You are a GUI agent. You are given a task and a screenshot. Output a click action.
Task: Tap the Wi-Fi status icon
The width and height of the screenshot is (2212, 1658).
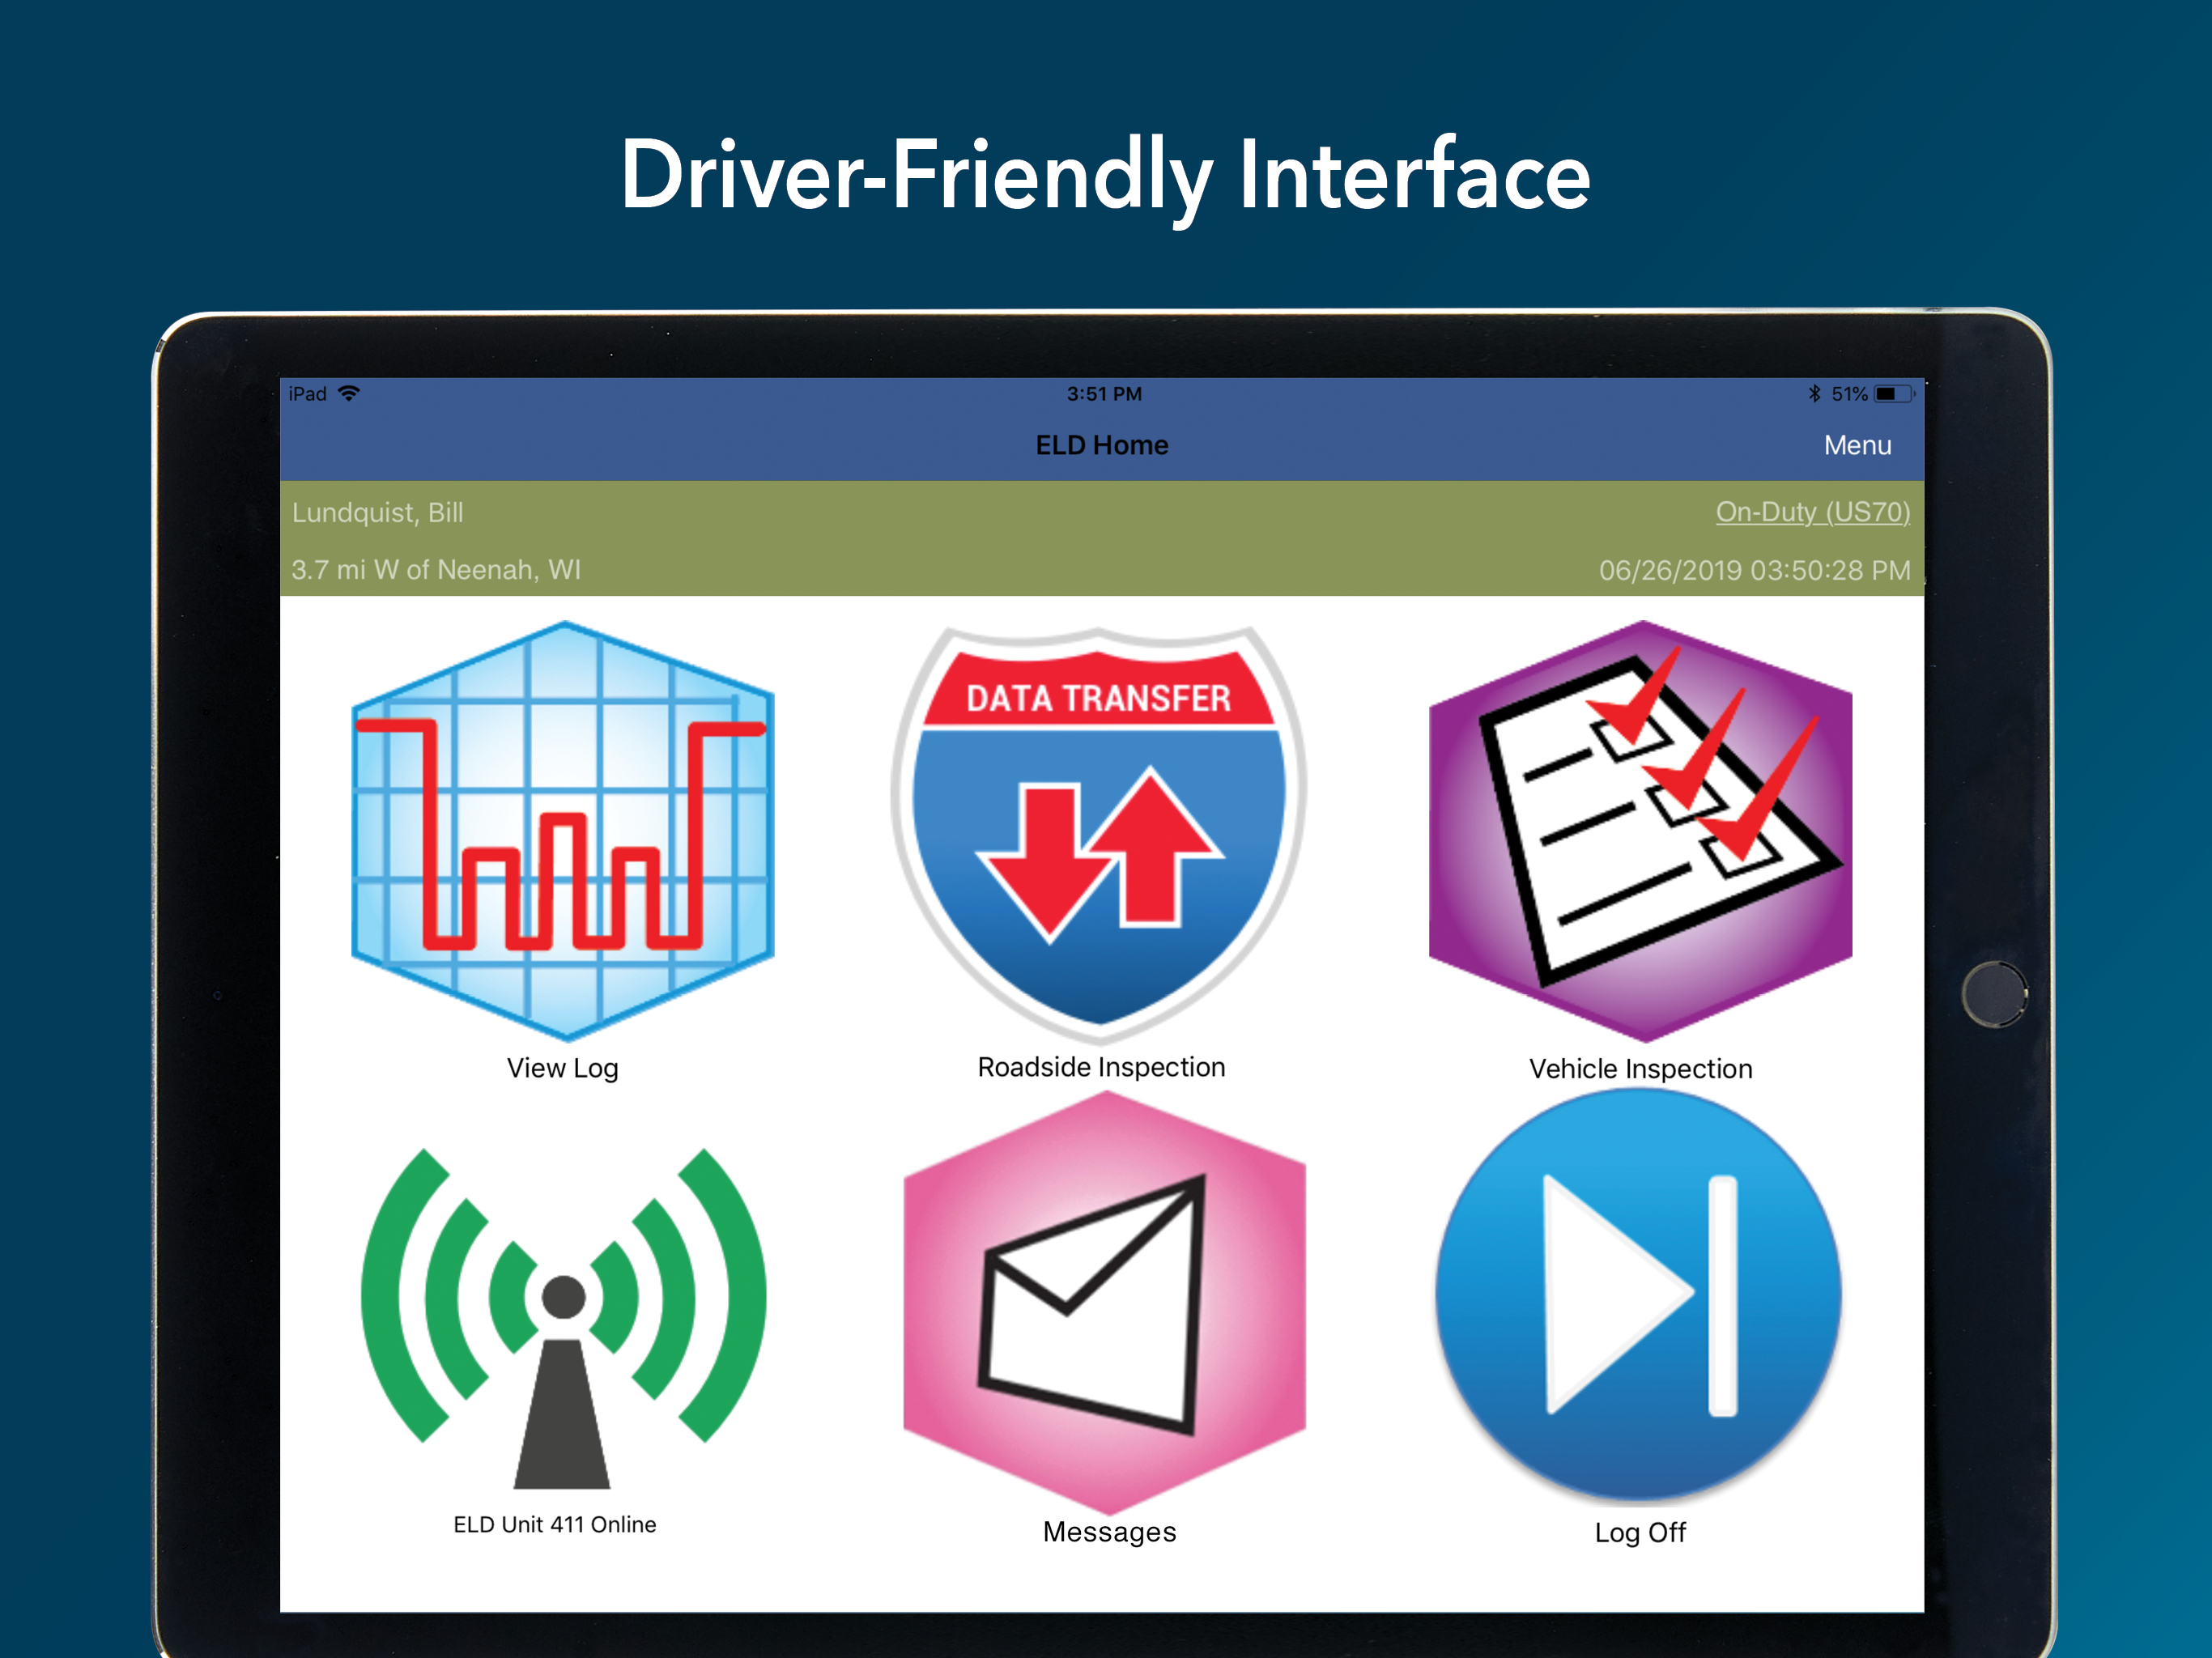point(349,393)
